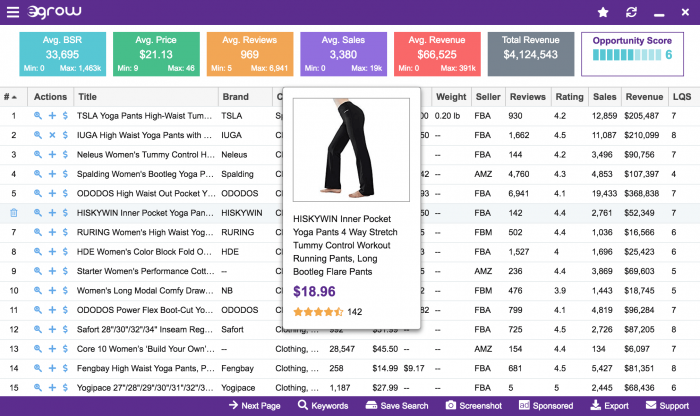Click dollar icon for Neleus row
Viewport: 700px width, 416px height.
(65, 154)
